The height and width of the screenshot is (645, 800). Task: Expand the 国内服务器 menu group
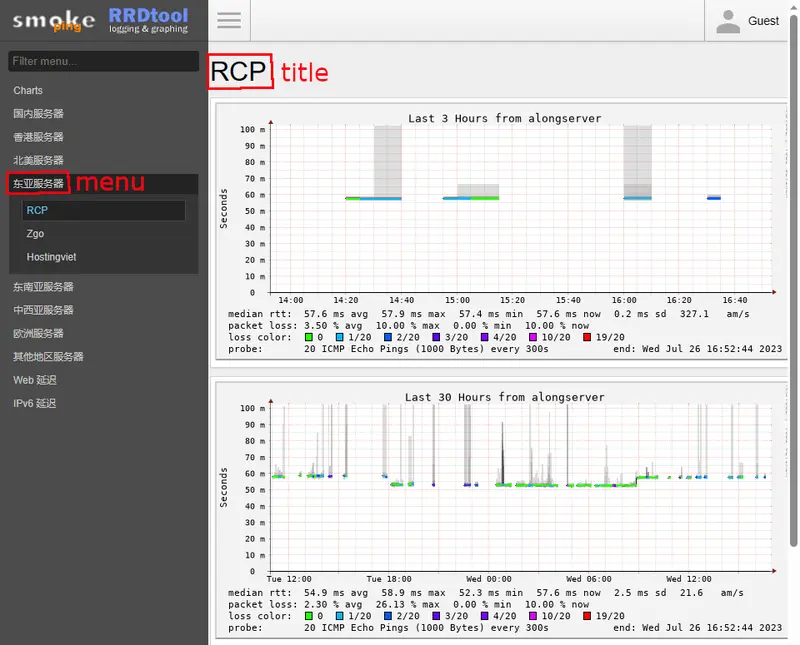tap(38, 114)
